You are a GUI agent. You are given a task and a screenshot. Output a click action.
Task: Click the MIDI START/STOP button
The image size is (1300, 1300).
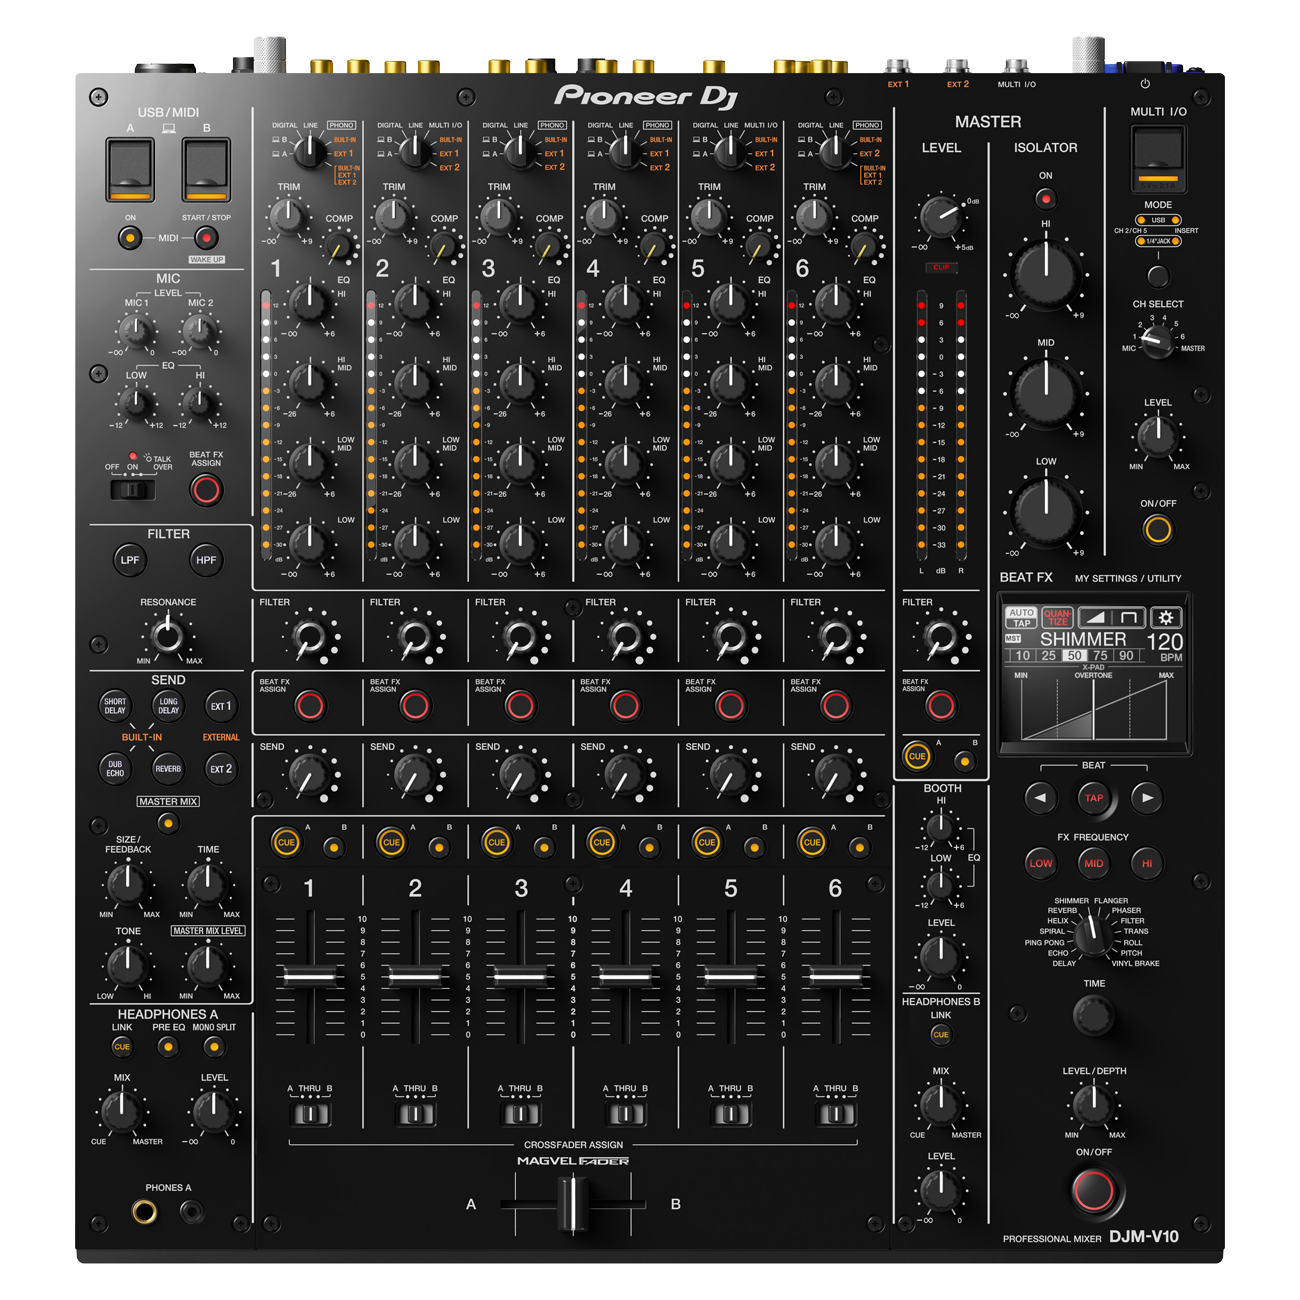[206, 238]
